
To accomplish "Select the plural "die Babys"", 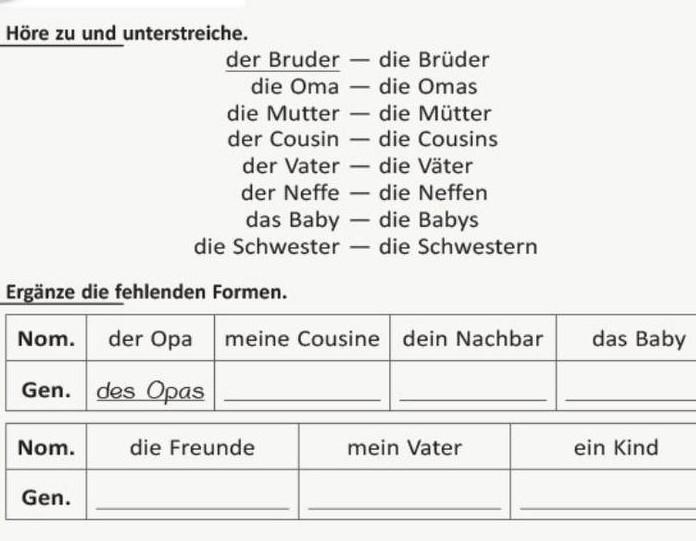I will point(428,220).
